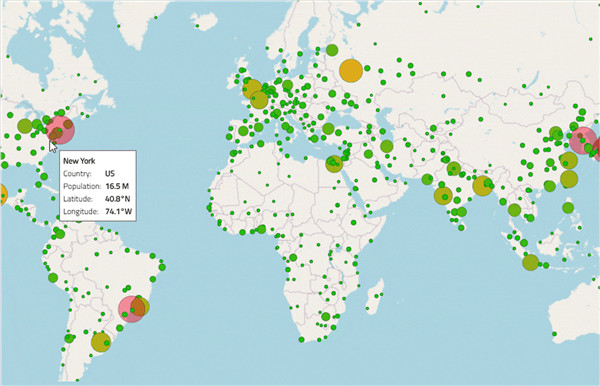Click the olive Cairo bubble in Egypt

point(334,164)
